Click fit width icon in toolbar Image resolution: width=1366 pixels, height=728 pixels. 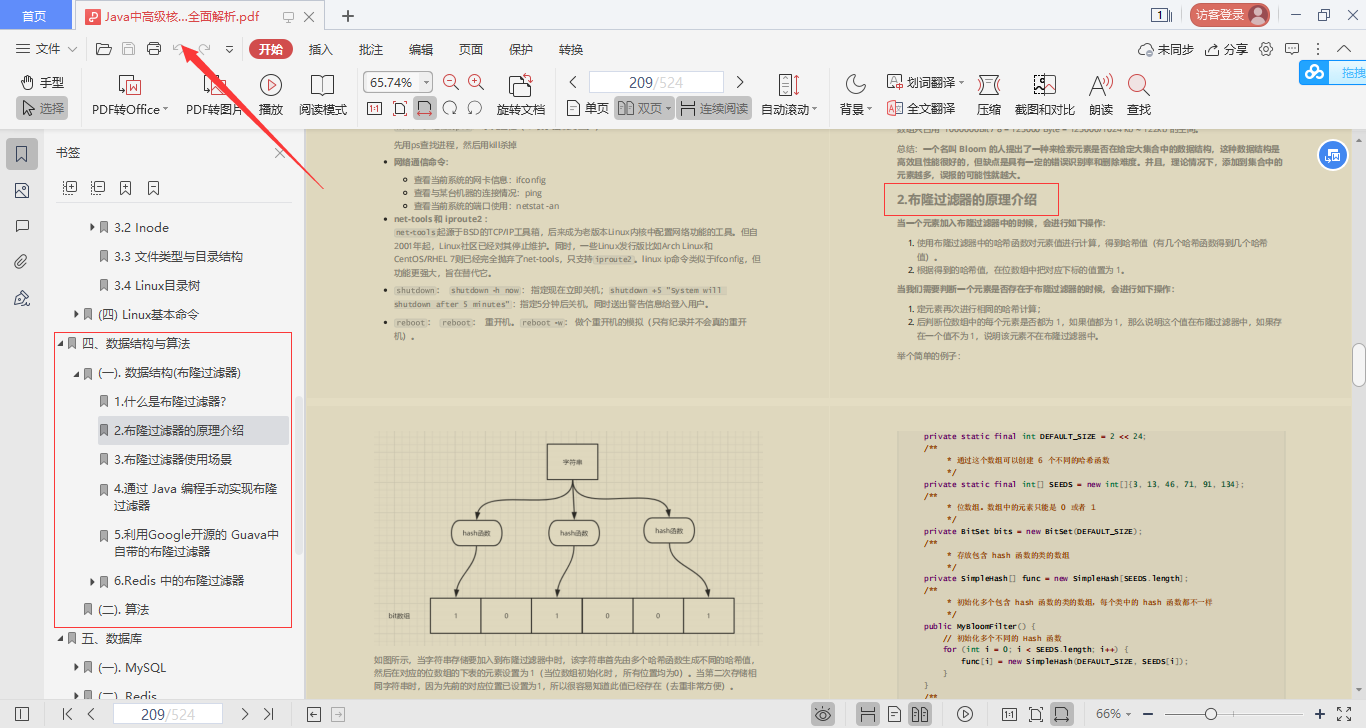[425, 108]
